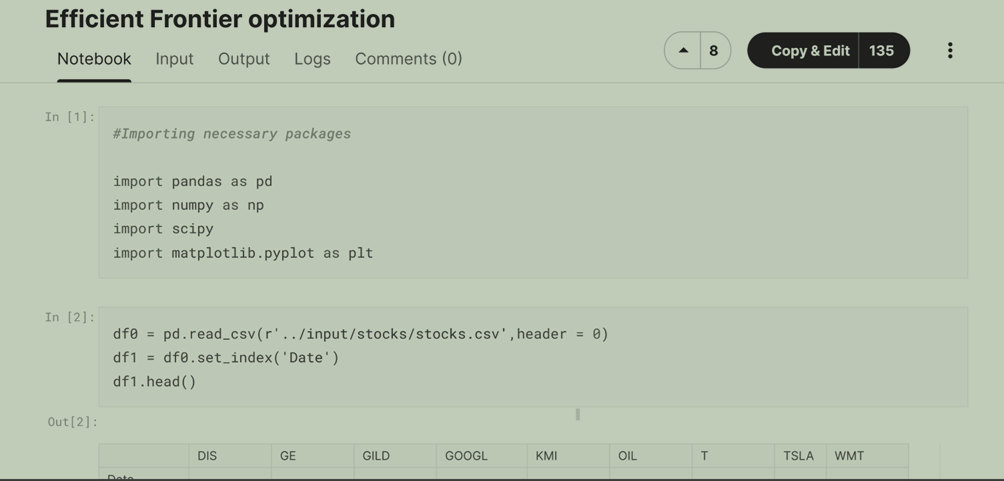Upvote the notebook with the triangle arrow
The height and width of the screenshot is (481, 1004).
click(x=683, y=51)
